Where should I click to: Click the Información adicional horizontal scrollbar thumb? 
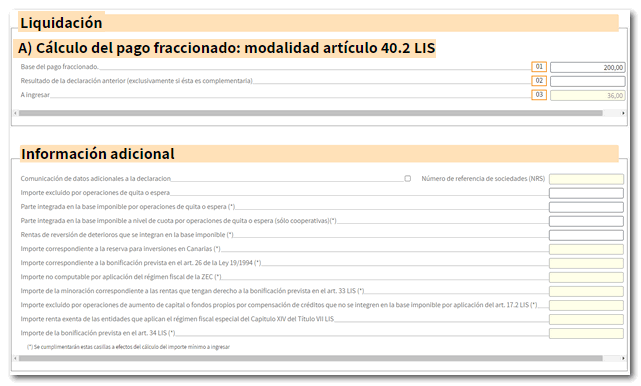[x=311, y=358]
